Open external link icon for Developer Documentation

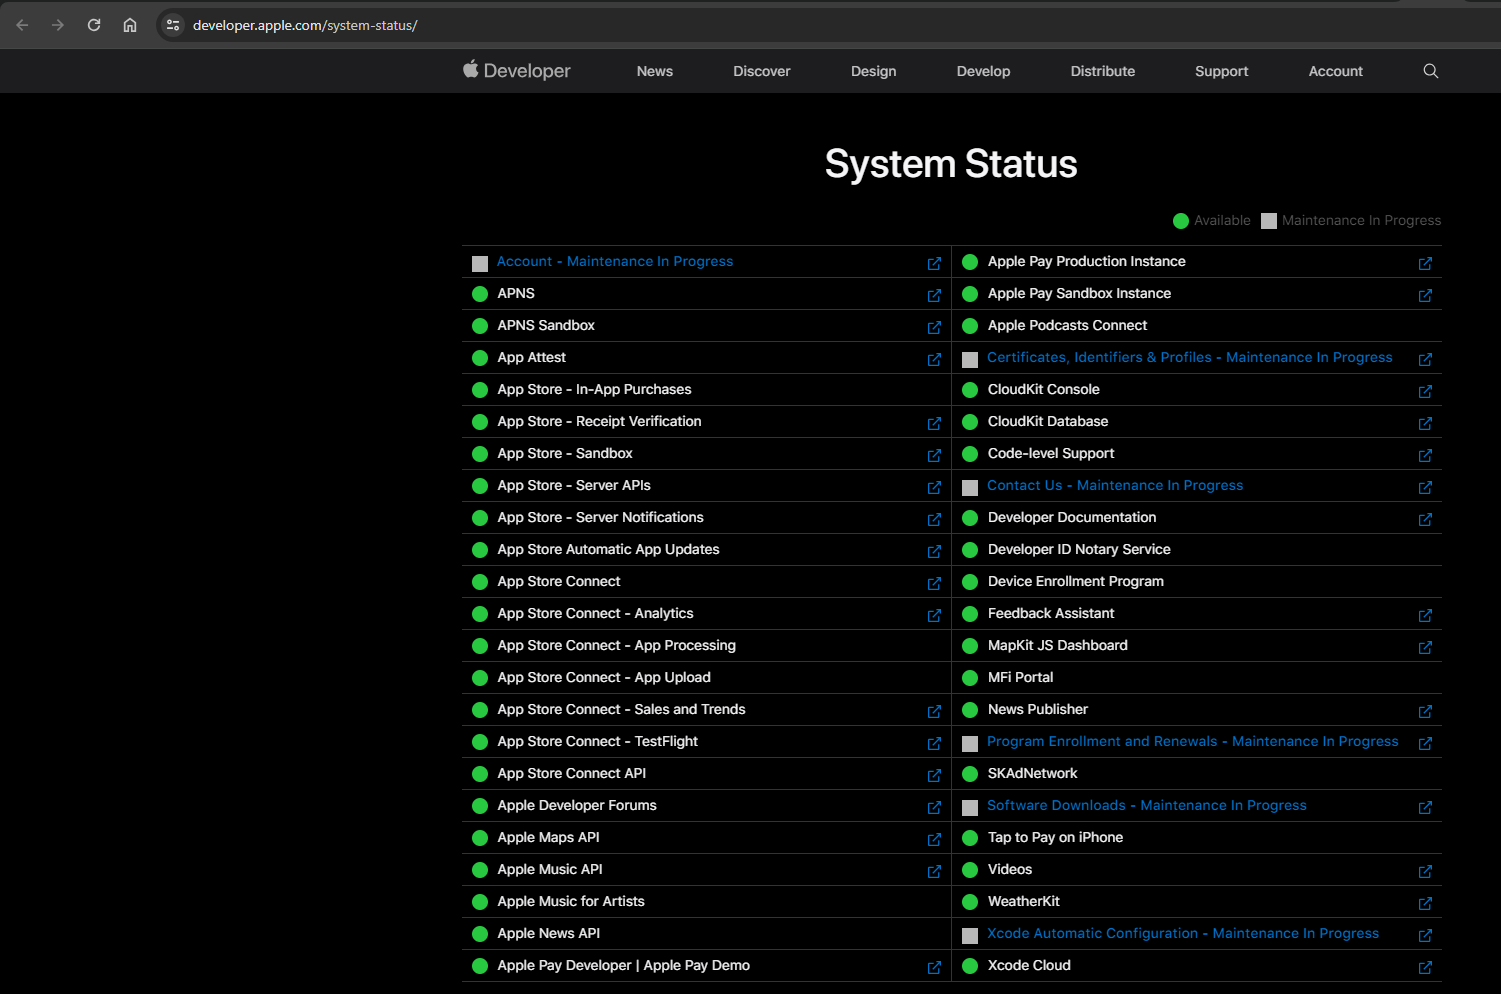(1425, 519)
